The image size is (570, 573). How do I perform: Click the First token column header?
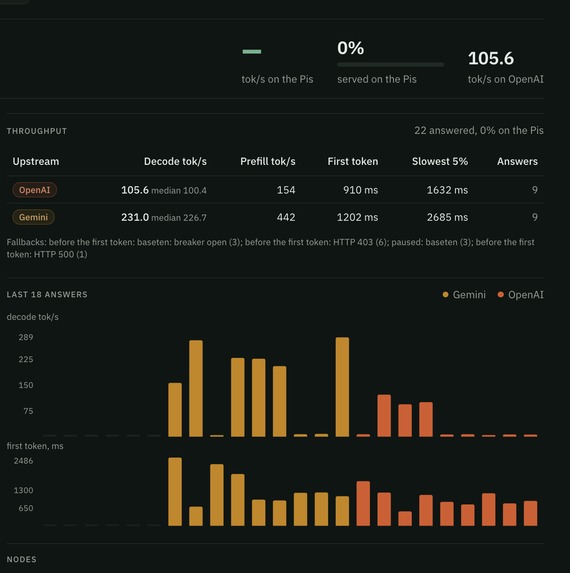[x=353, y=162]
